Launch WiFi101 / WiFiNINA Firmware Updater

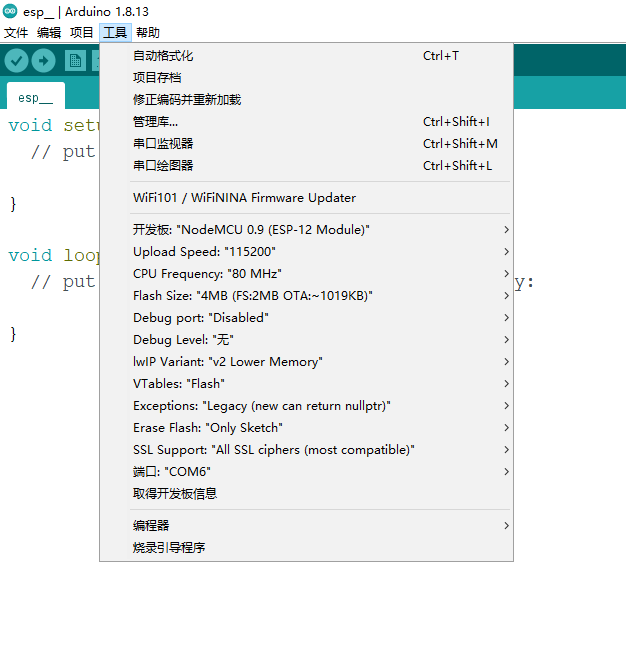tap(306, 198)
